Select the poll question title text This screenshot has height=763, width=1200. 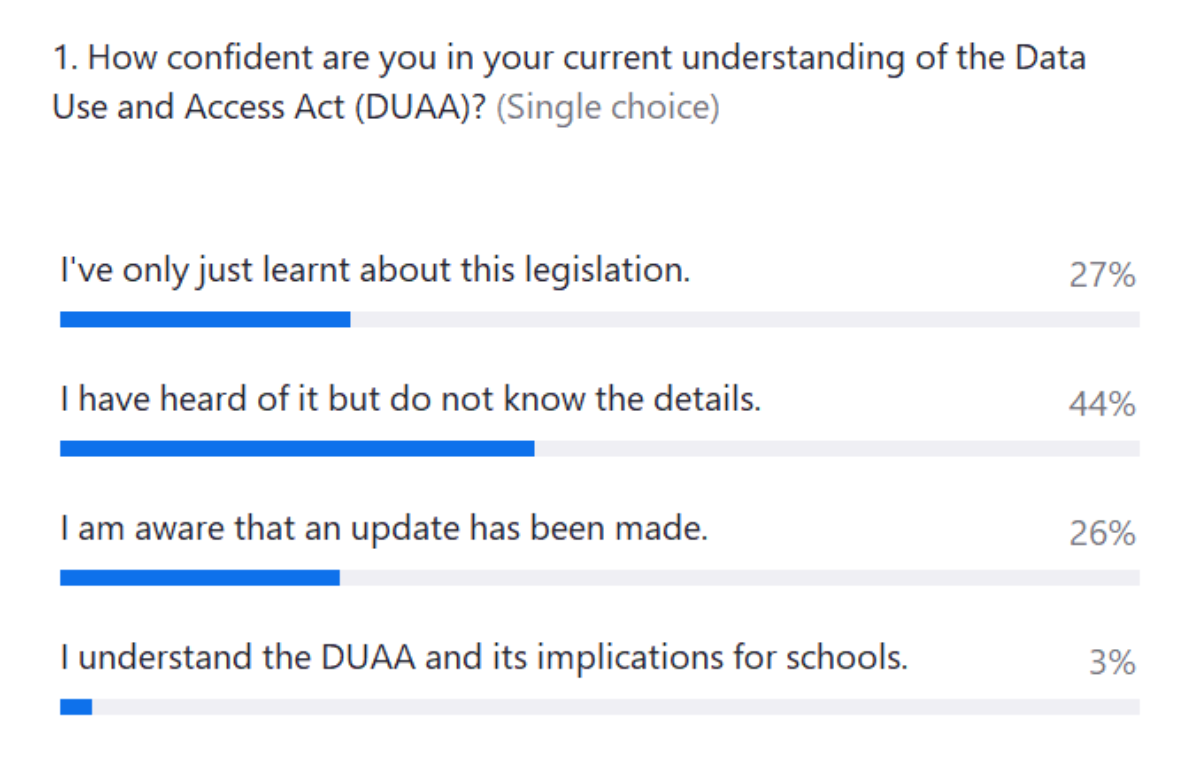pyautogui.click(x=568, y=82)
